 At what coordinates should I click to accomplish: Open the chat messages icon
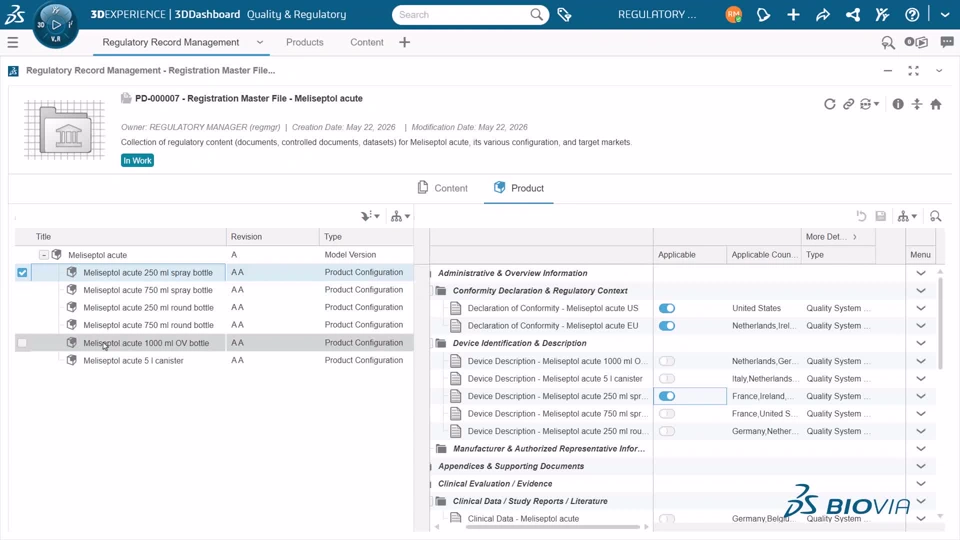point(947,42)
